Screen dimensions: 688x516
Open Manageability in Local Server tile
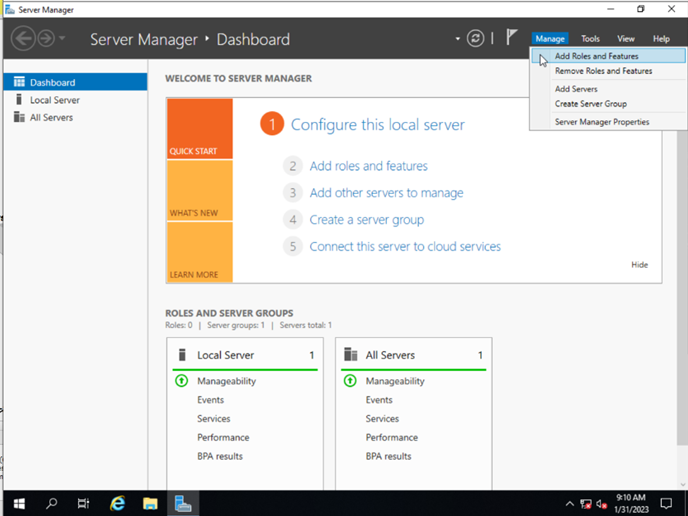pos(226,381)
